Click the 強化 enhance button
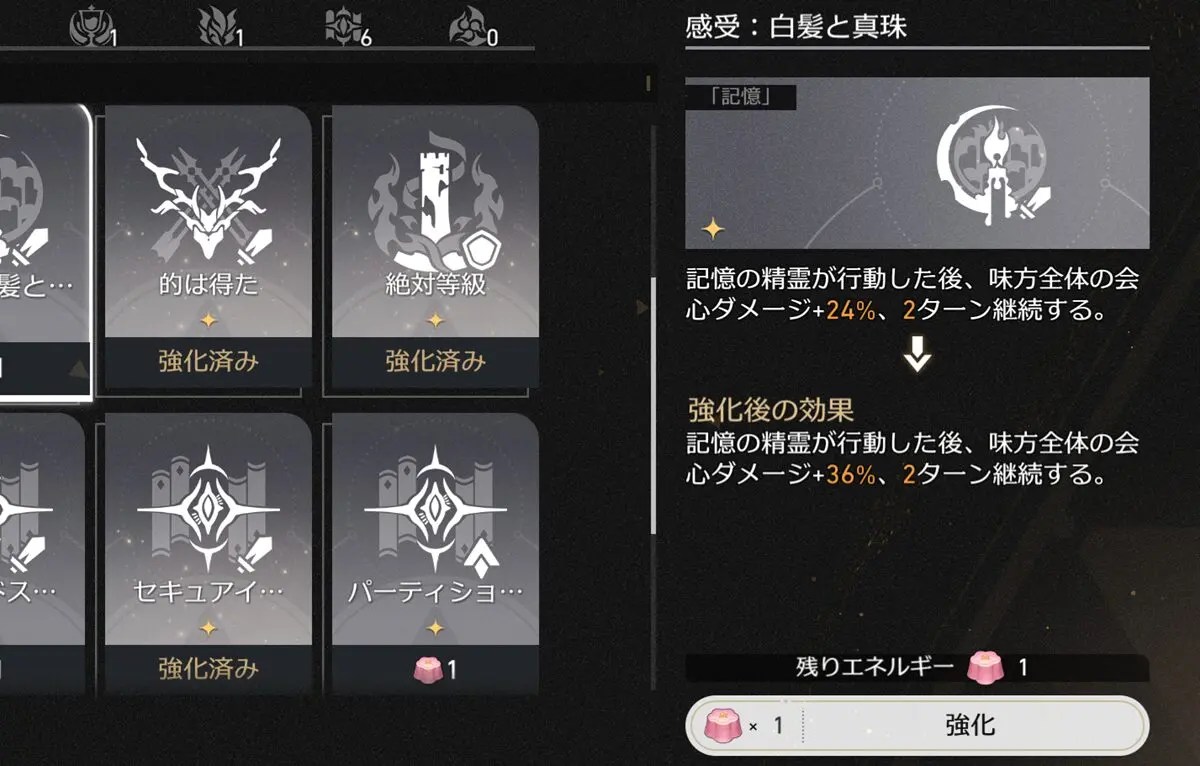 tap(917, 725)
